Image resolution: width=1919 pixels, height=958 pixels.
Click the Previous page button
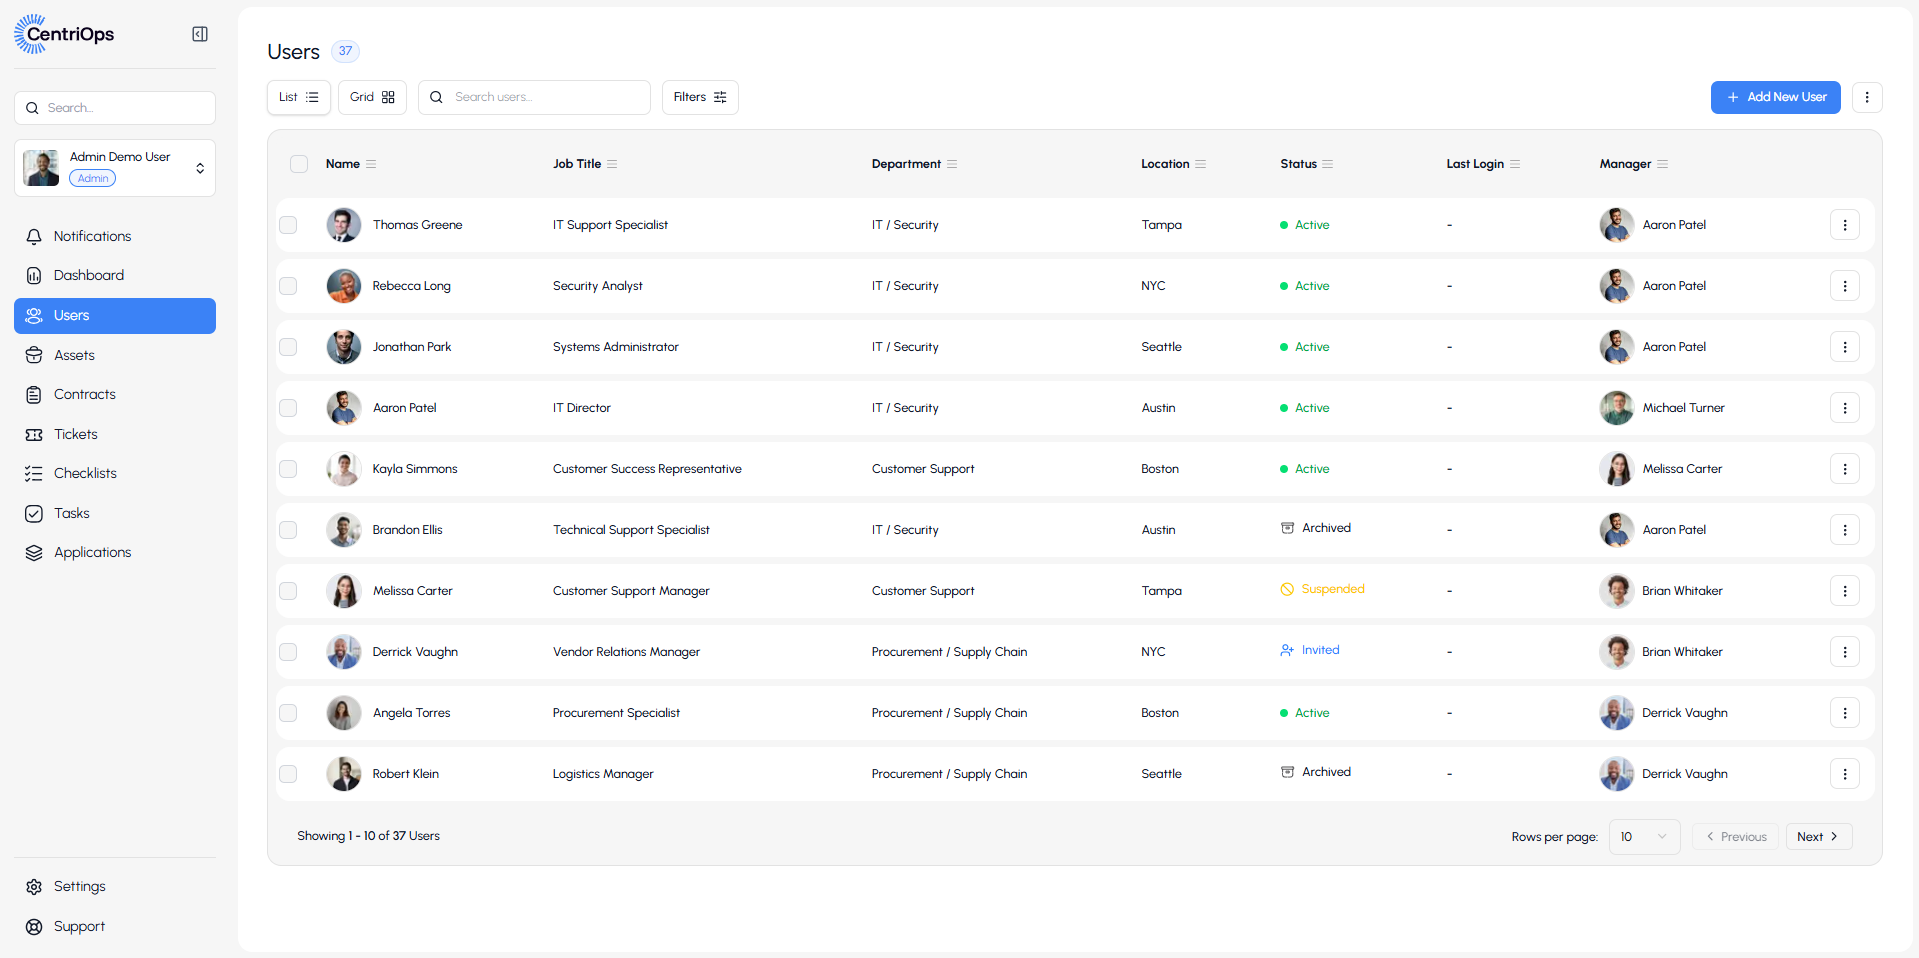coord(1735,837)
